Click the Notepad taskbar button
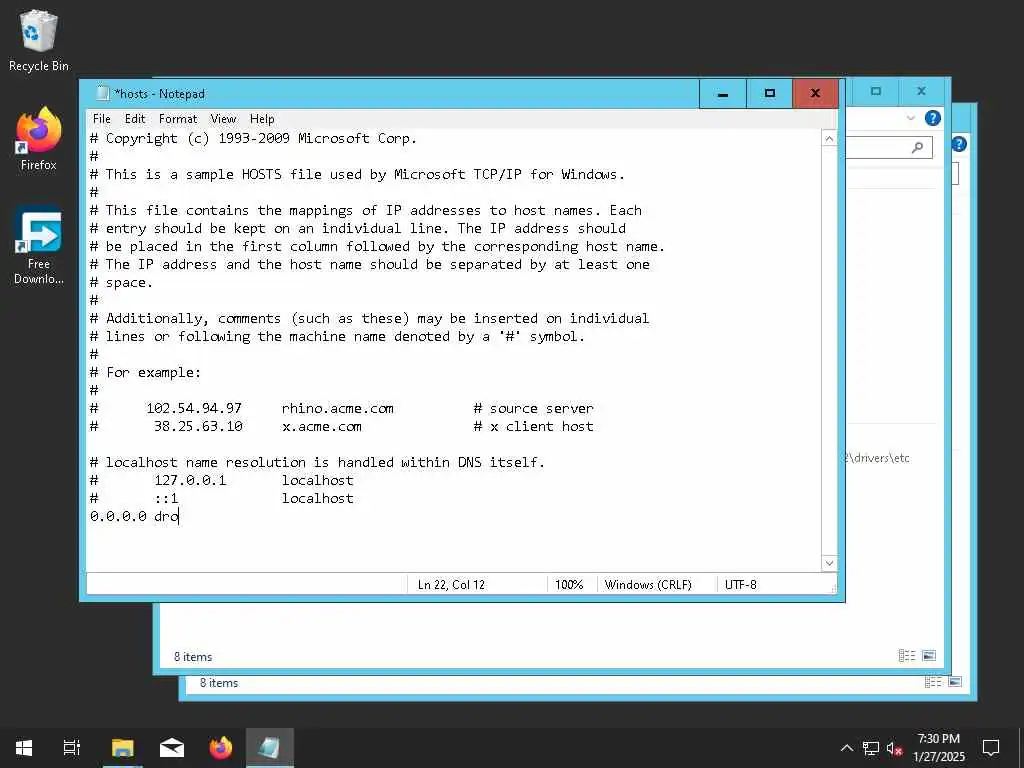Viewport: 1024px width, 768px height. pyautogui.click(x=270, y=748)
